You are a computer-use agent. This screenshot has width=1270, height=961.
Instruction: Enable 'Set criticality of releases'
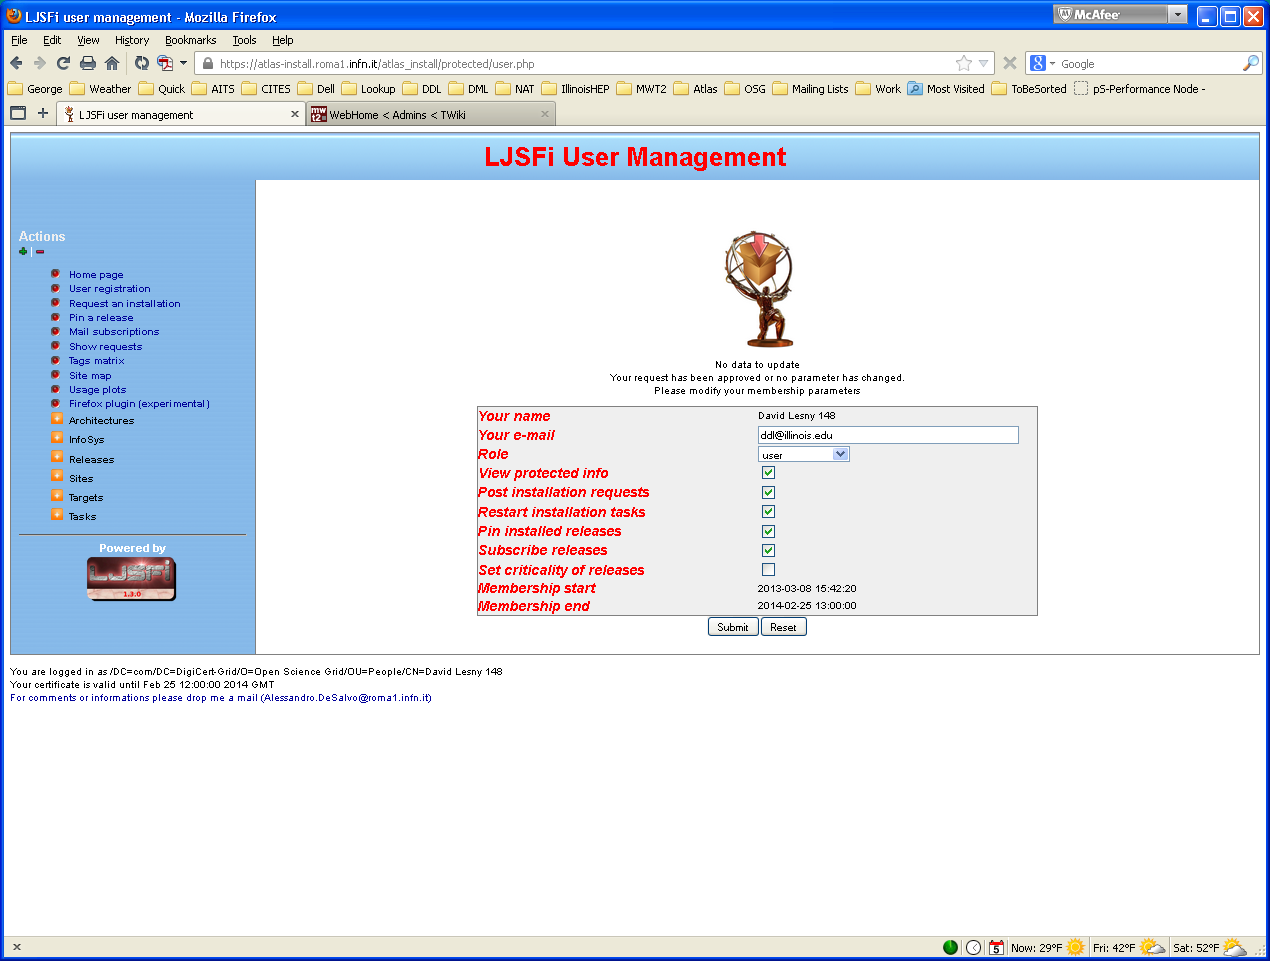point(768,569)
